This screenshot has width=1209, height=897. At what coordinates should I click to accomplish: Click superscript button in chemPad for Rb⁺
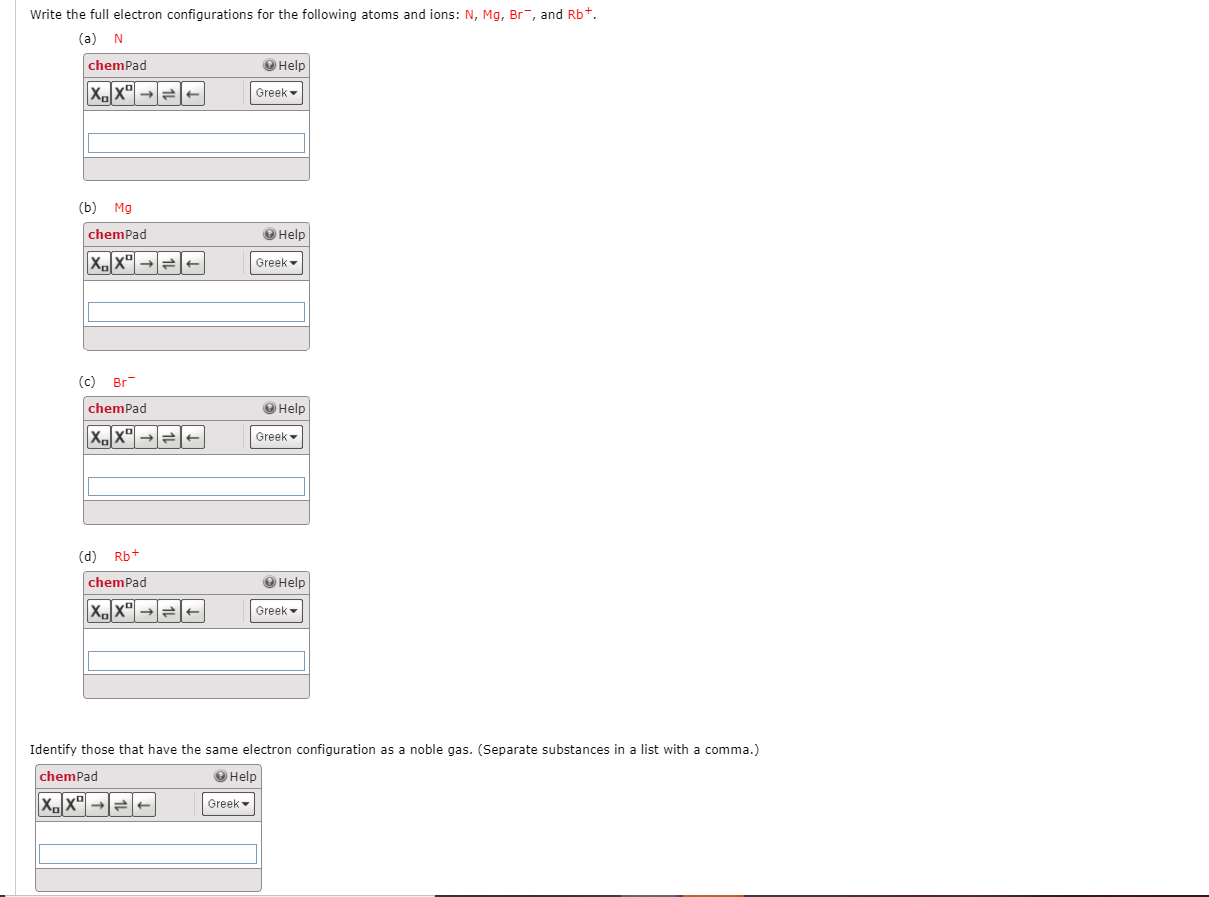(123, 612)
